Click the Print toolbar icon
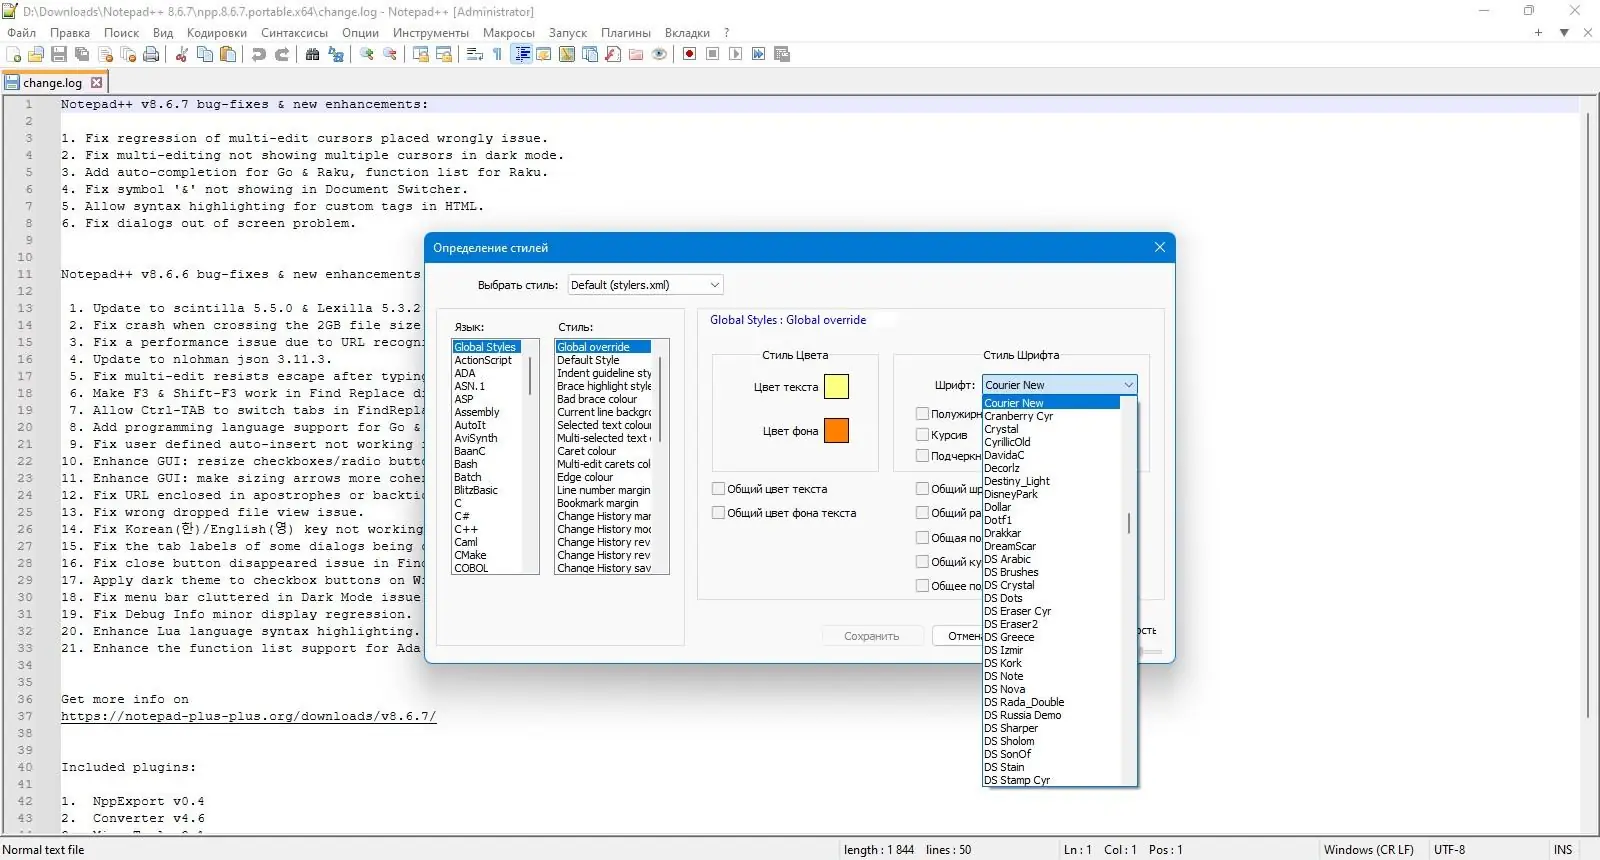Viewport: 1600px width, 860px height. click(x=151, y=54)
